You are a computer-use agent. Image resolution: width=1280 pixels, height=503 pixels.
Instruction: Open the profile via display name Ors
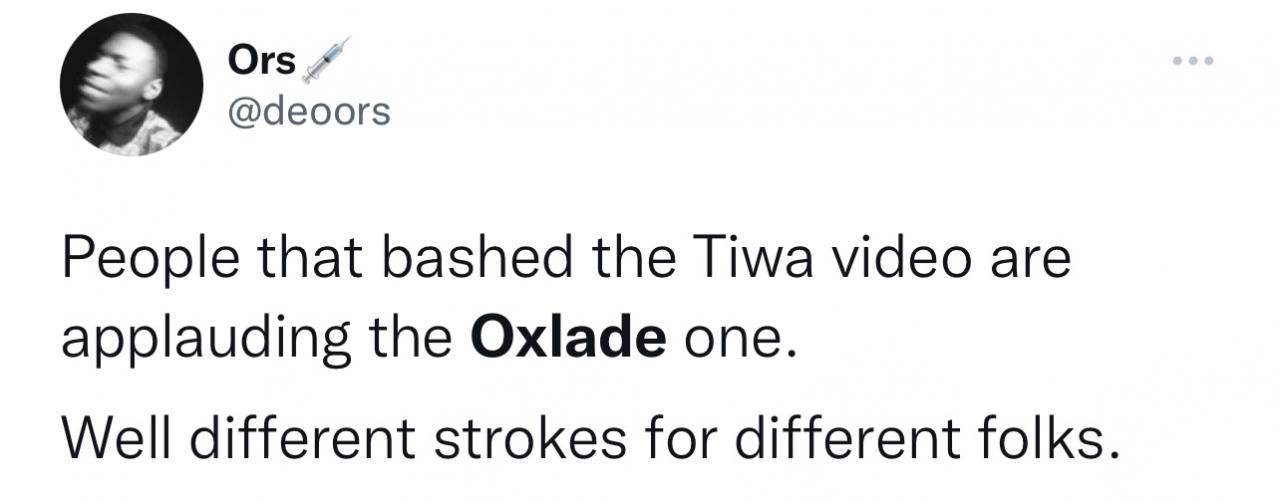click(262, 61)
